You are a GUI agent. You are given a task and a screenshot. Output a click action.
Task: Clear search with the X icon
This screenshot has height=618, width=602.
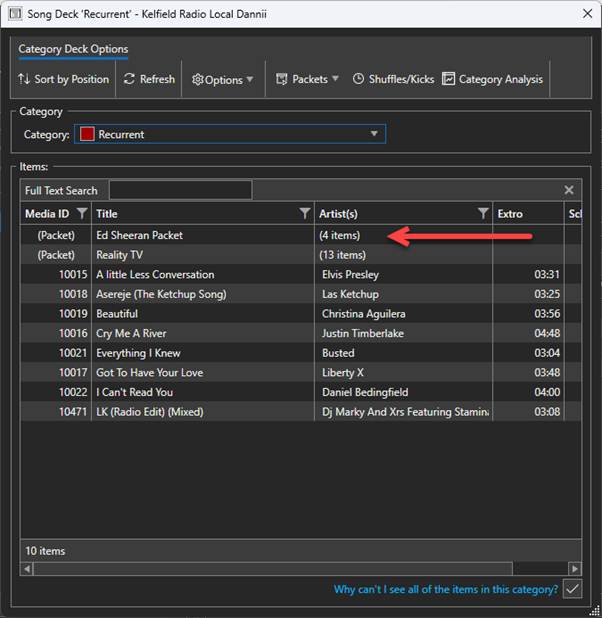point(568,190)
